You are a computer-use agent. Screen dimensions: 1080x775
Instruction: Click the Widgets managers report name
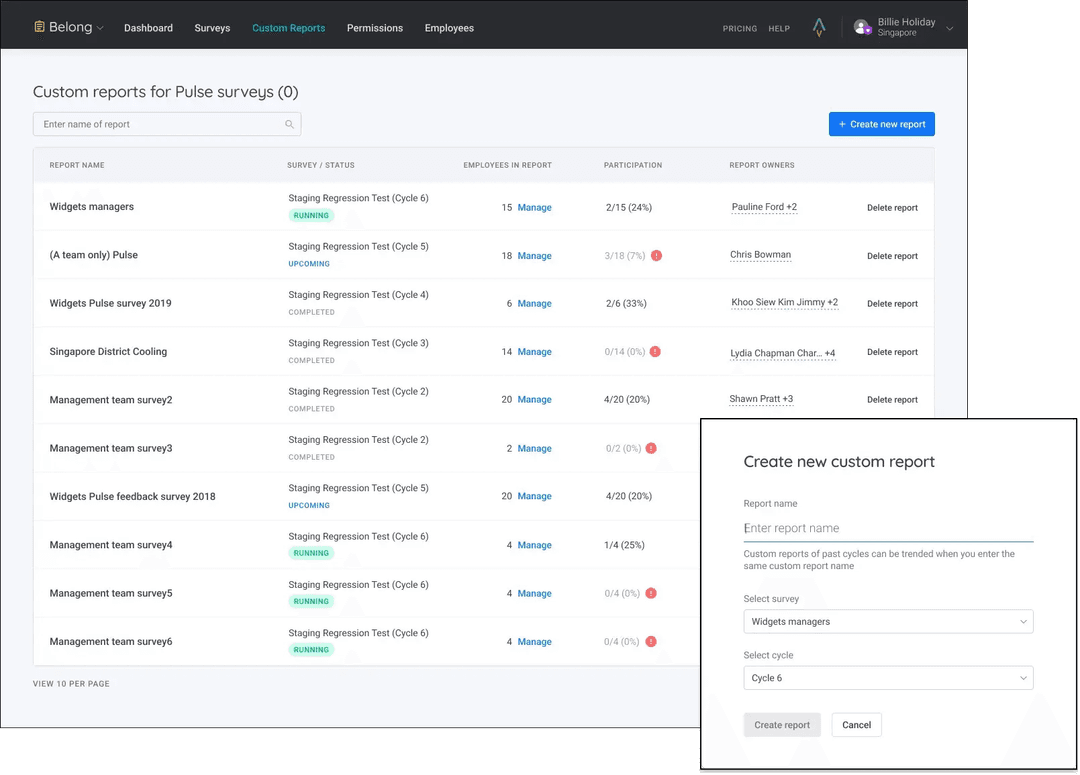(92, 207)
